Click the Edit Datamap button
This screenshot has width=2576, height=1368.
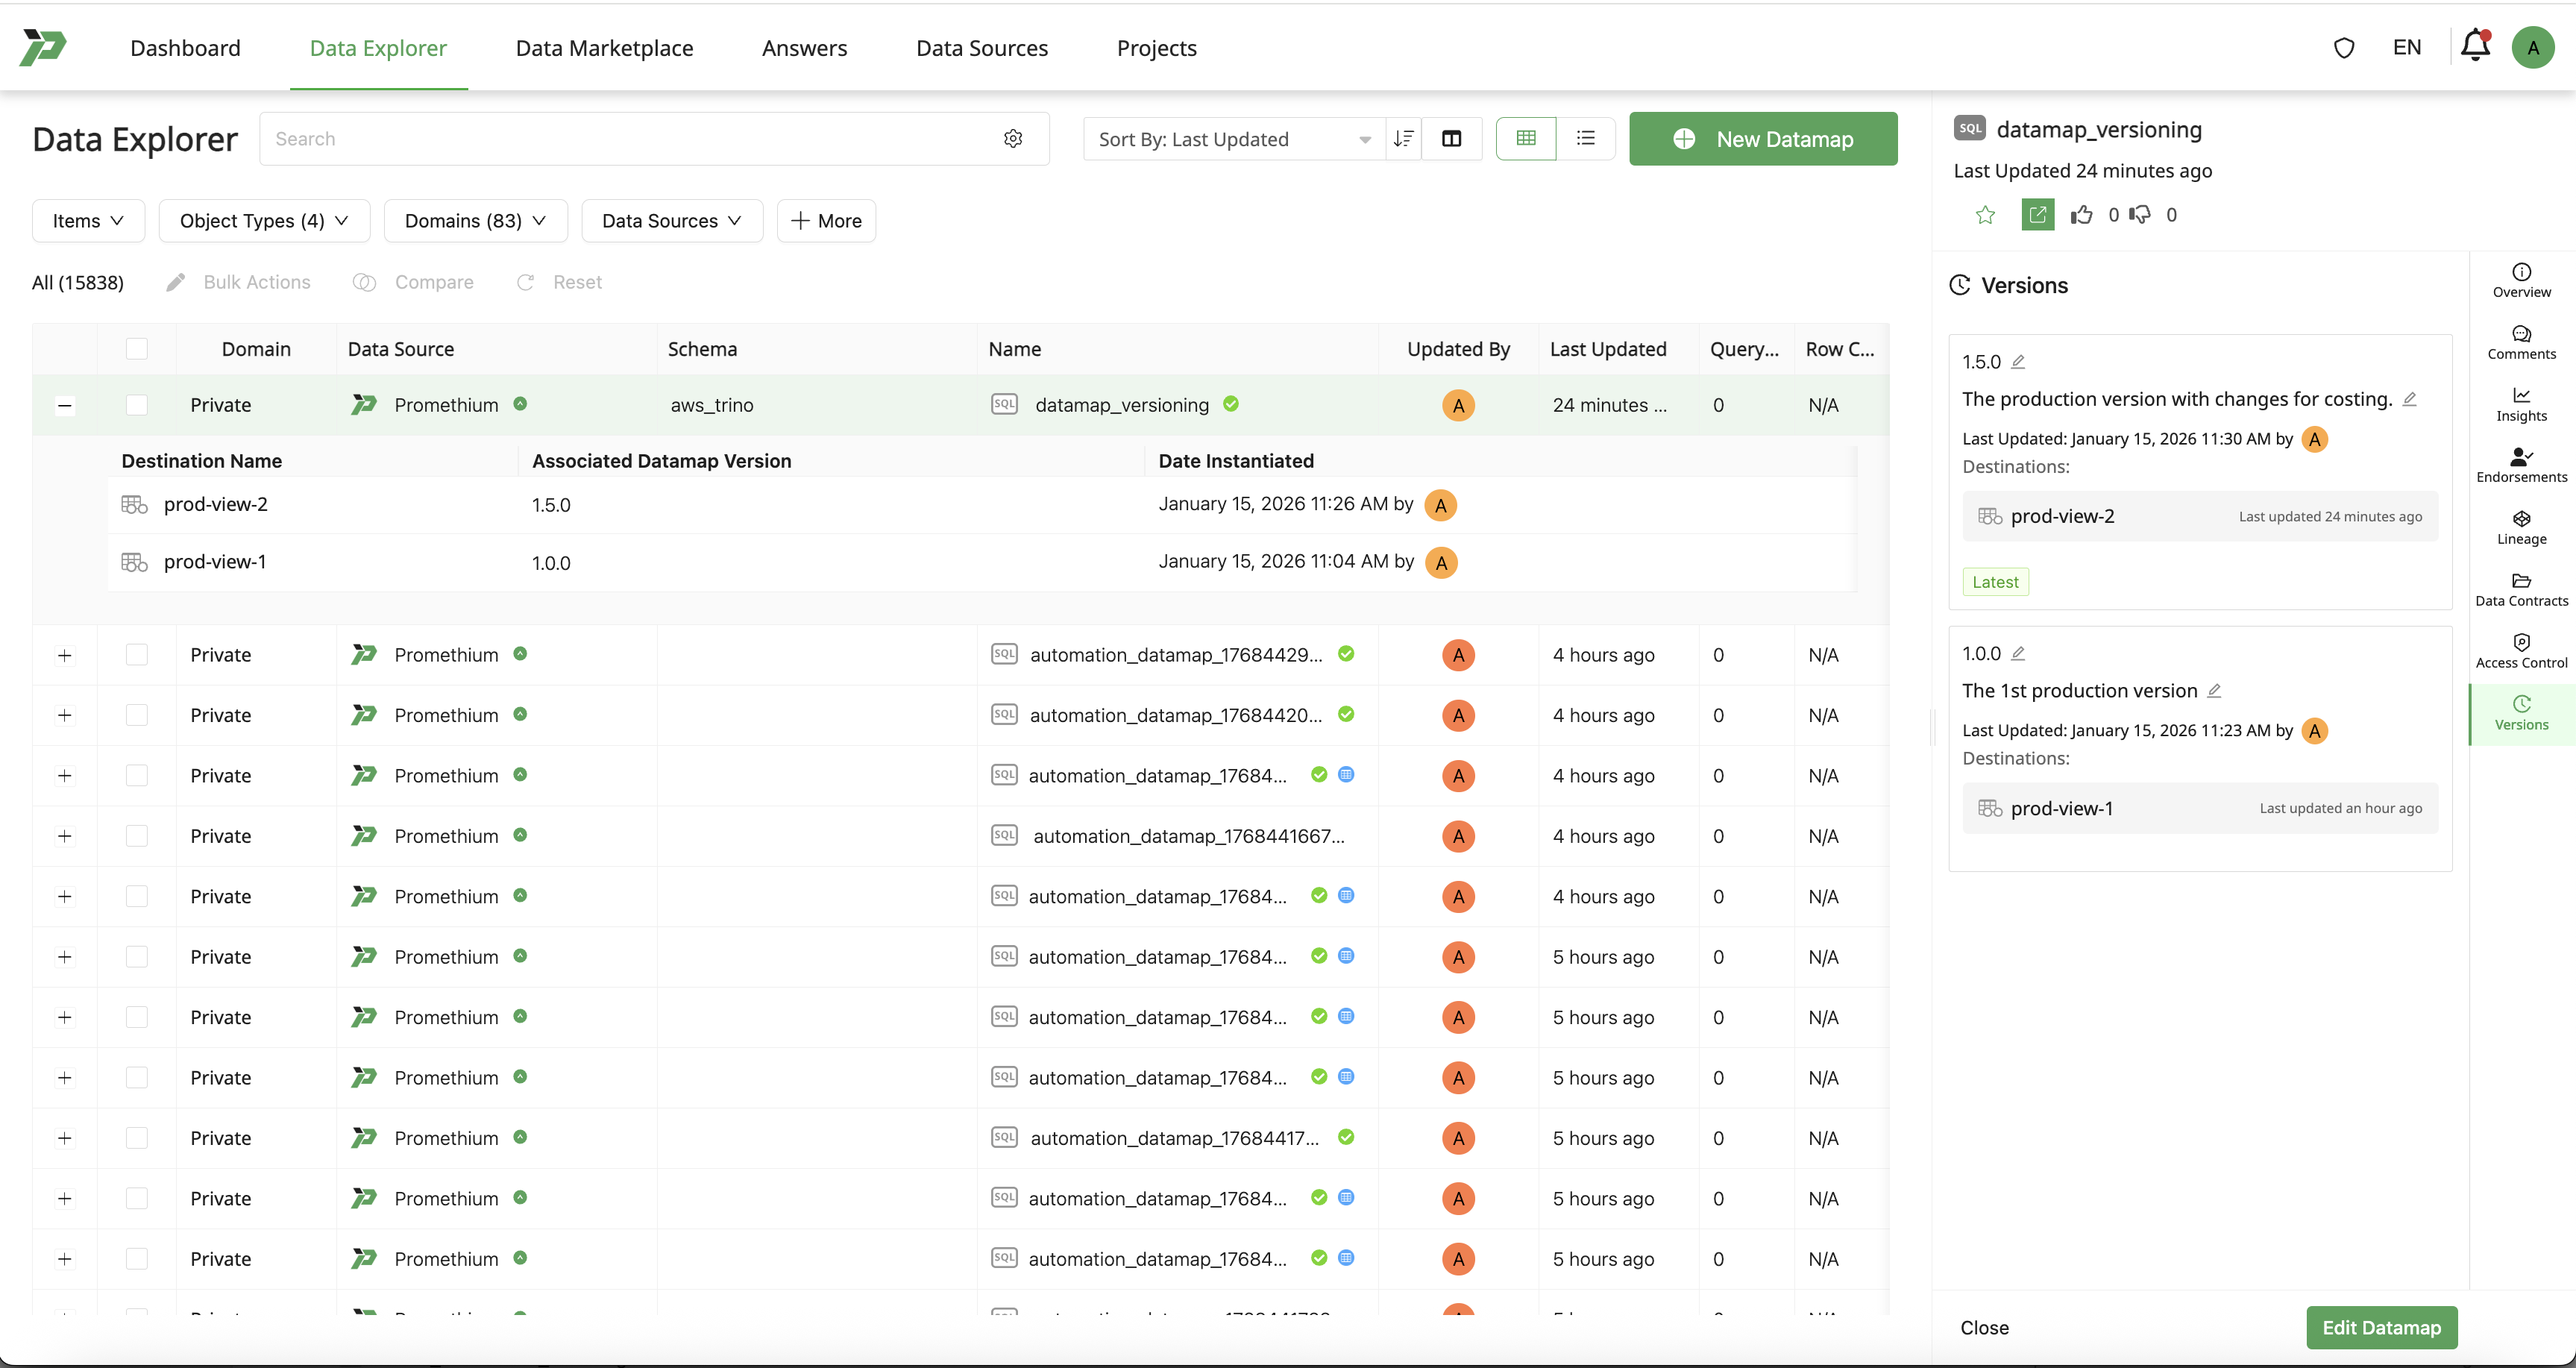[2381, 1327]
